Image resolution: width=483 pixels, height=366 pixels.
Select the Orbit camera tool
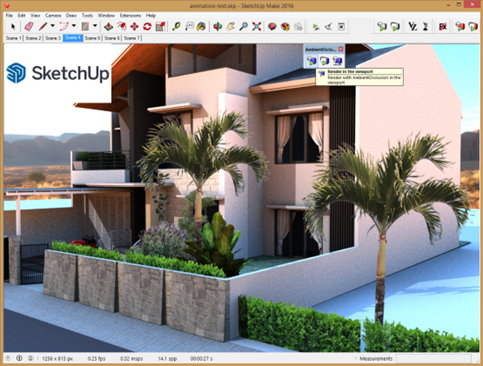click(218, 26)
